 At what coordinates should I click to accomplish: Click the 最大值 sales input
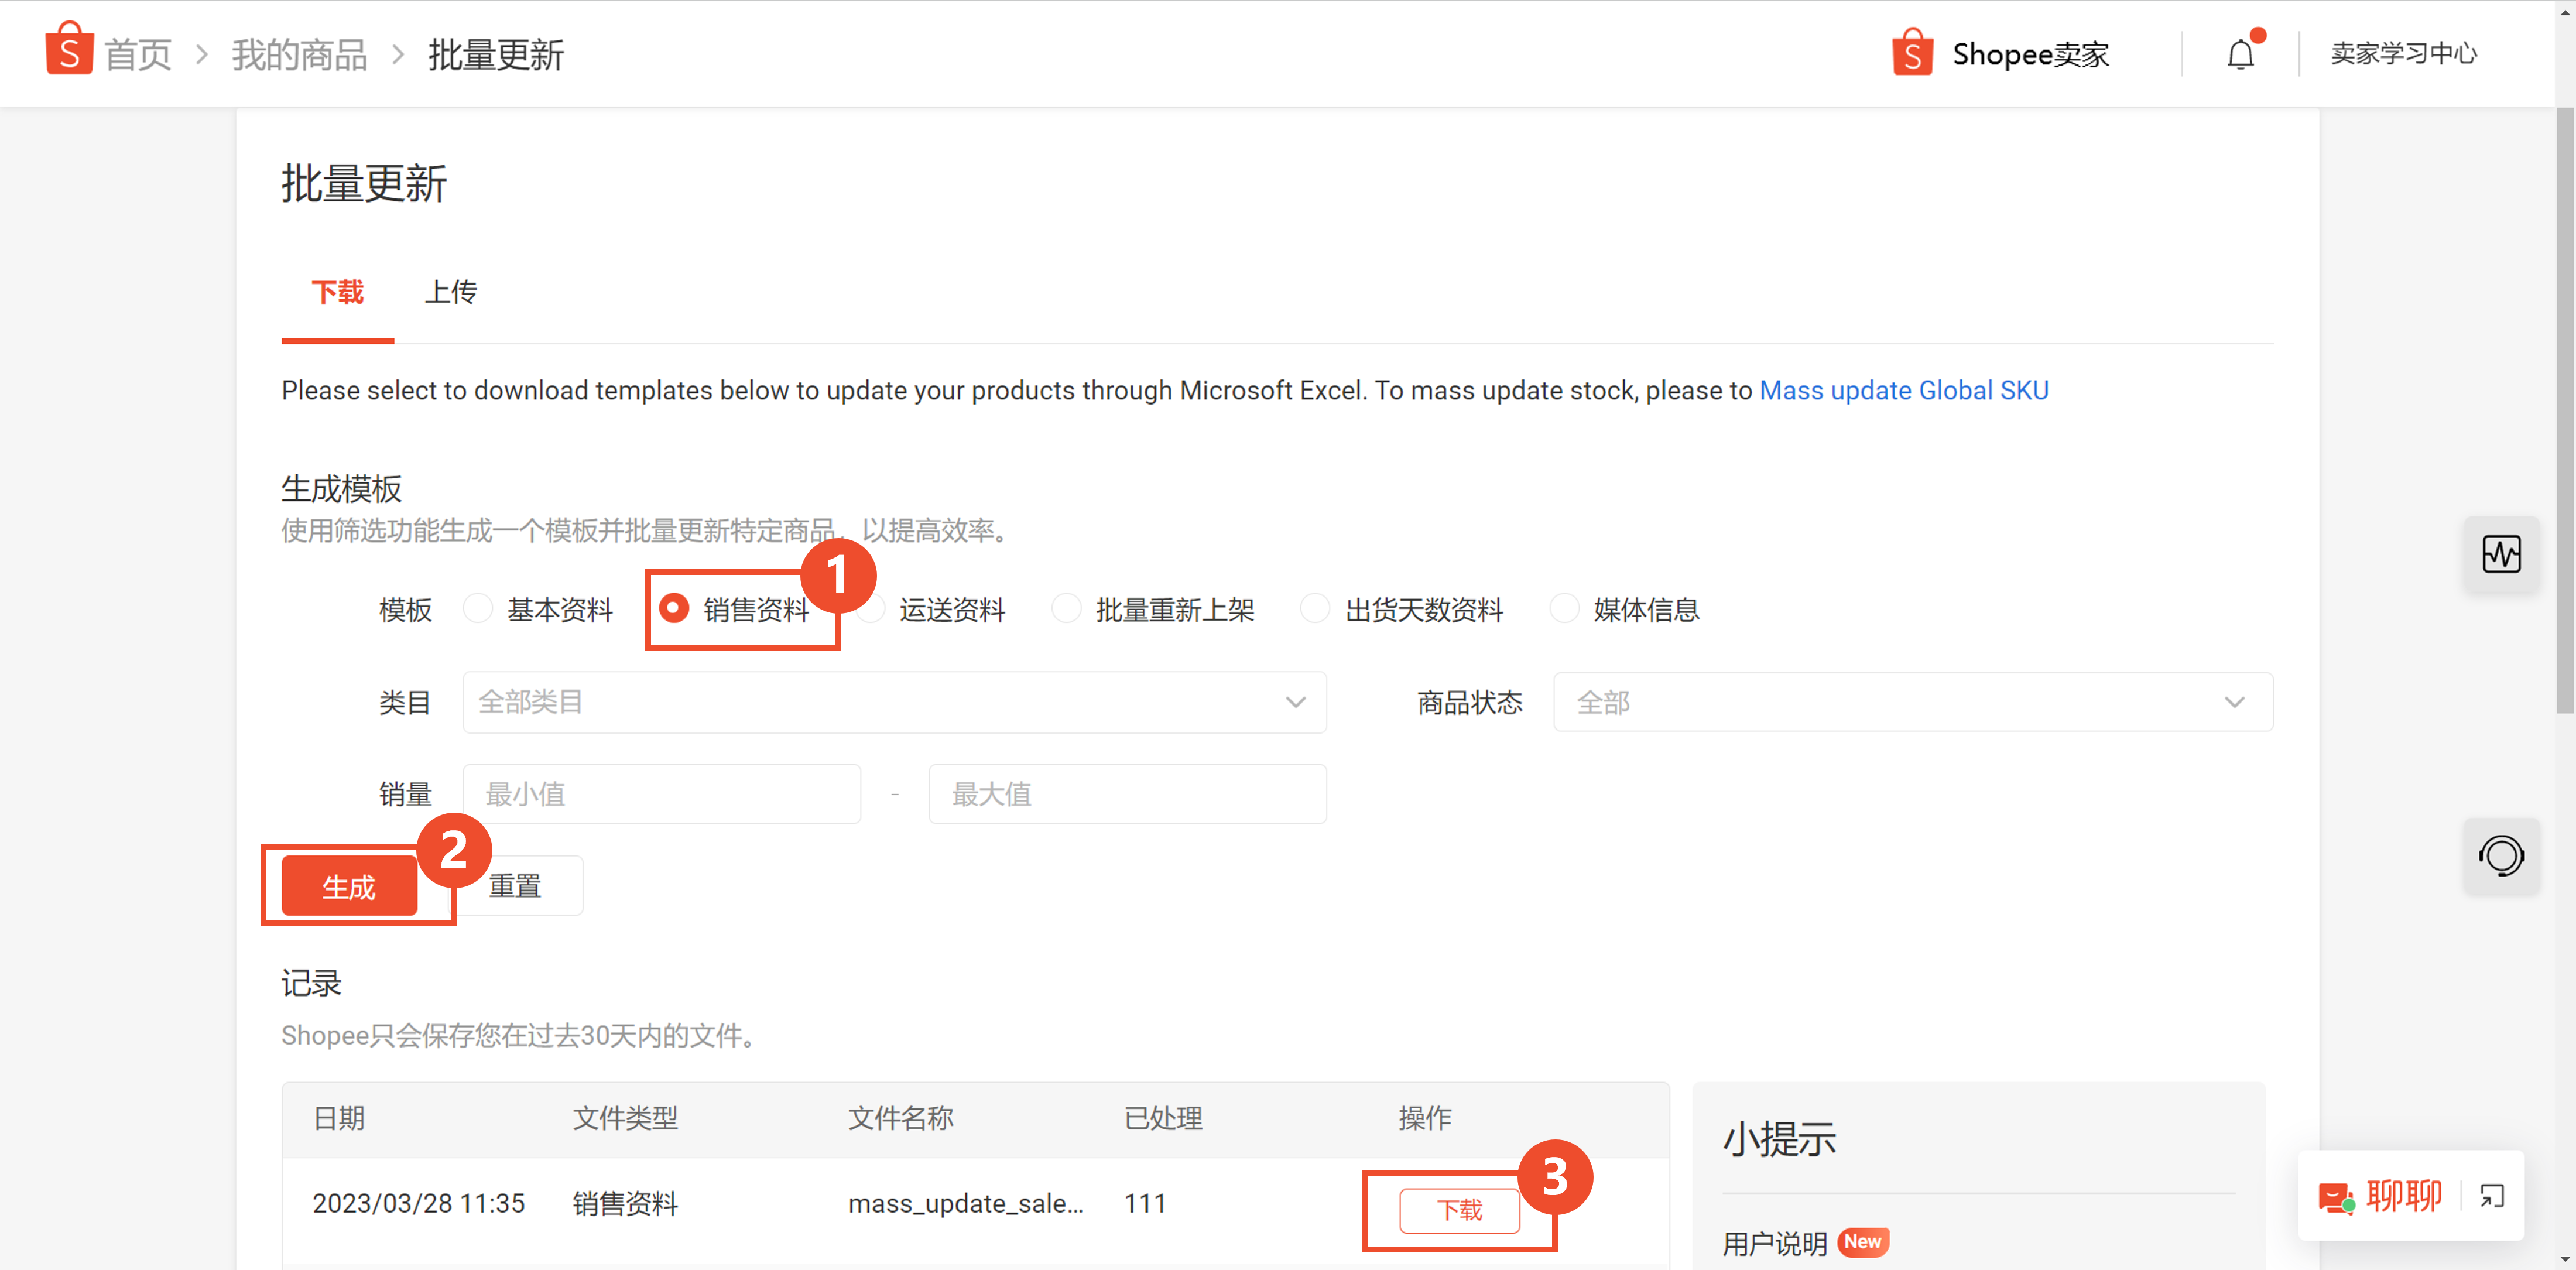coord(1127,794)
